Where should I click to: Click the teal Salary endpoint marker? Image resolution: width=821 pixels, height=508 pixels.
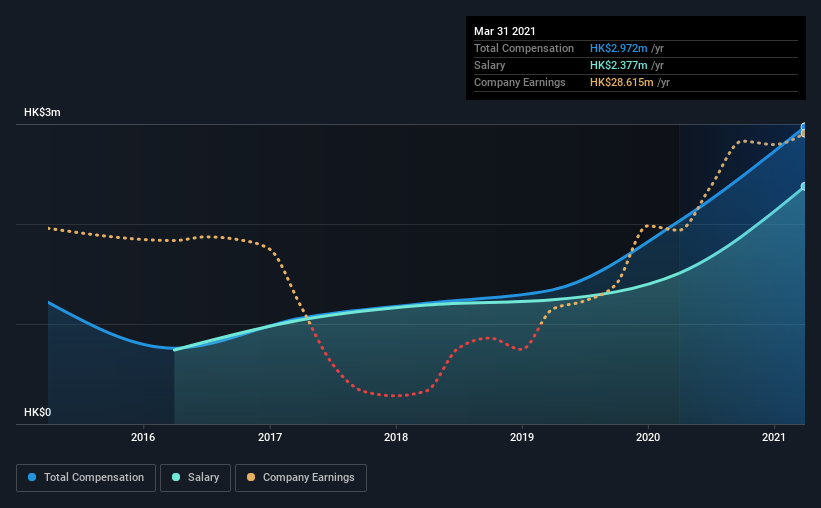(804, 186)
